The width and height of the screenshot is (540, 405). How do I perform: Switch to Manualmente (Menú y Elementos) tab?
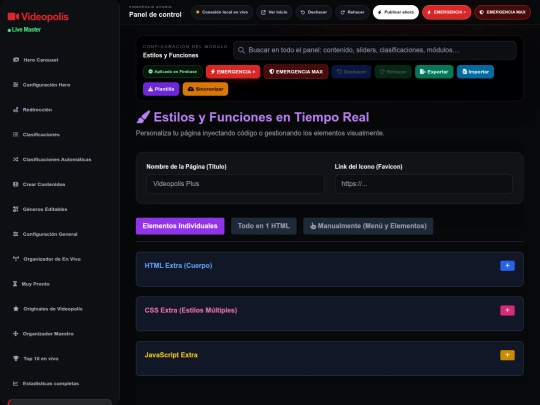pyautogui.click(x=368, y=226)
